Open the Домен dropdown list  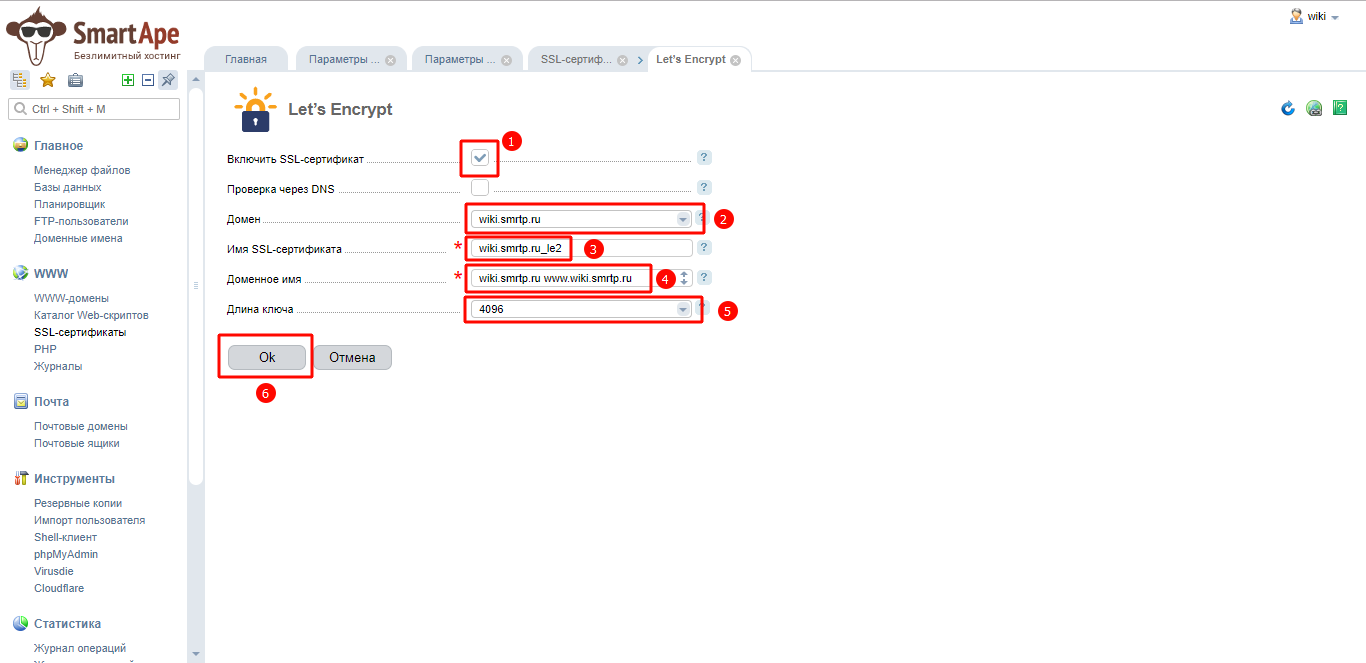point(581,219)
